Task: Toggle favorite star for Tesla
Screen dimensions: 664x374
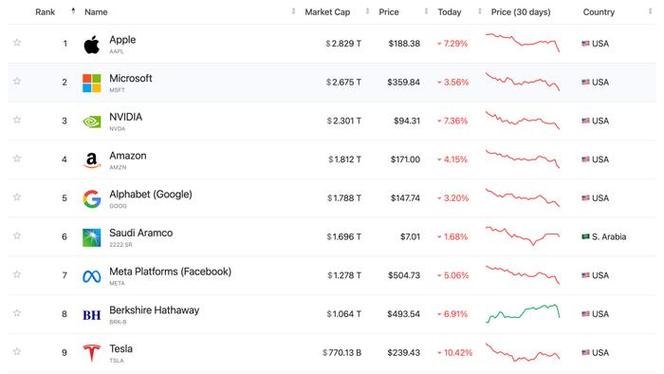Action: [17, 352]
